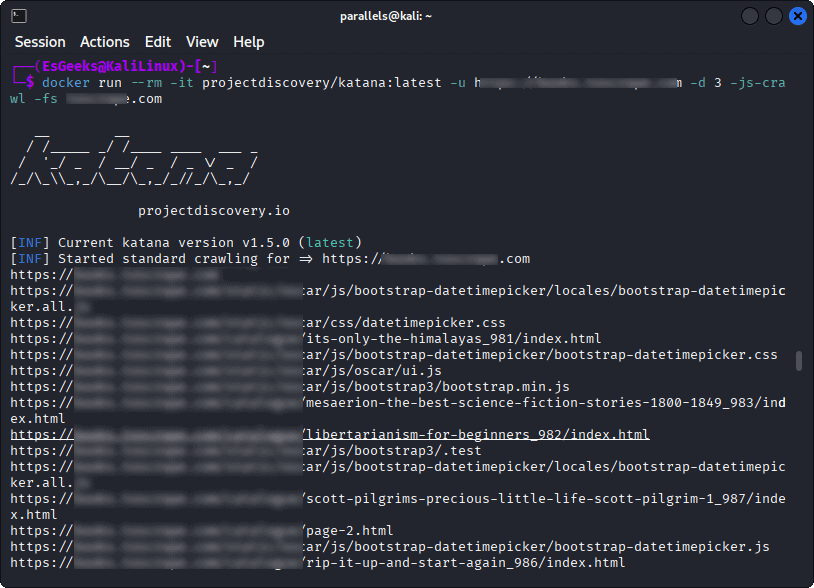Image resolution: width=814 pixels, height=588 pixels.
Task: Click projectdiscovery/katana:latest in command
Action: (x=321, y=83)
